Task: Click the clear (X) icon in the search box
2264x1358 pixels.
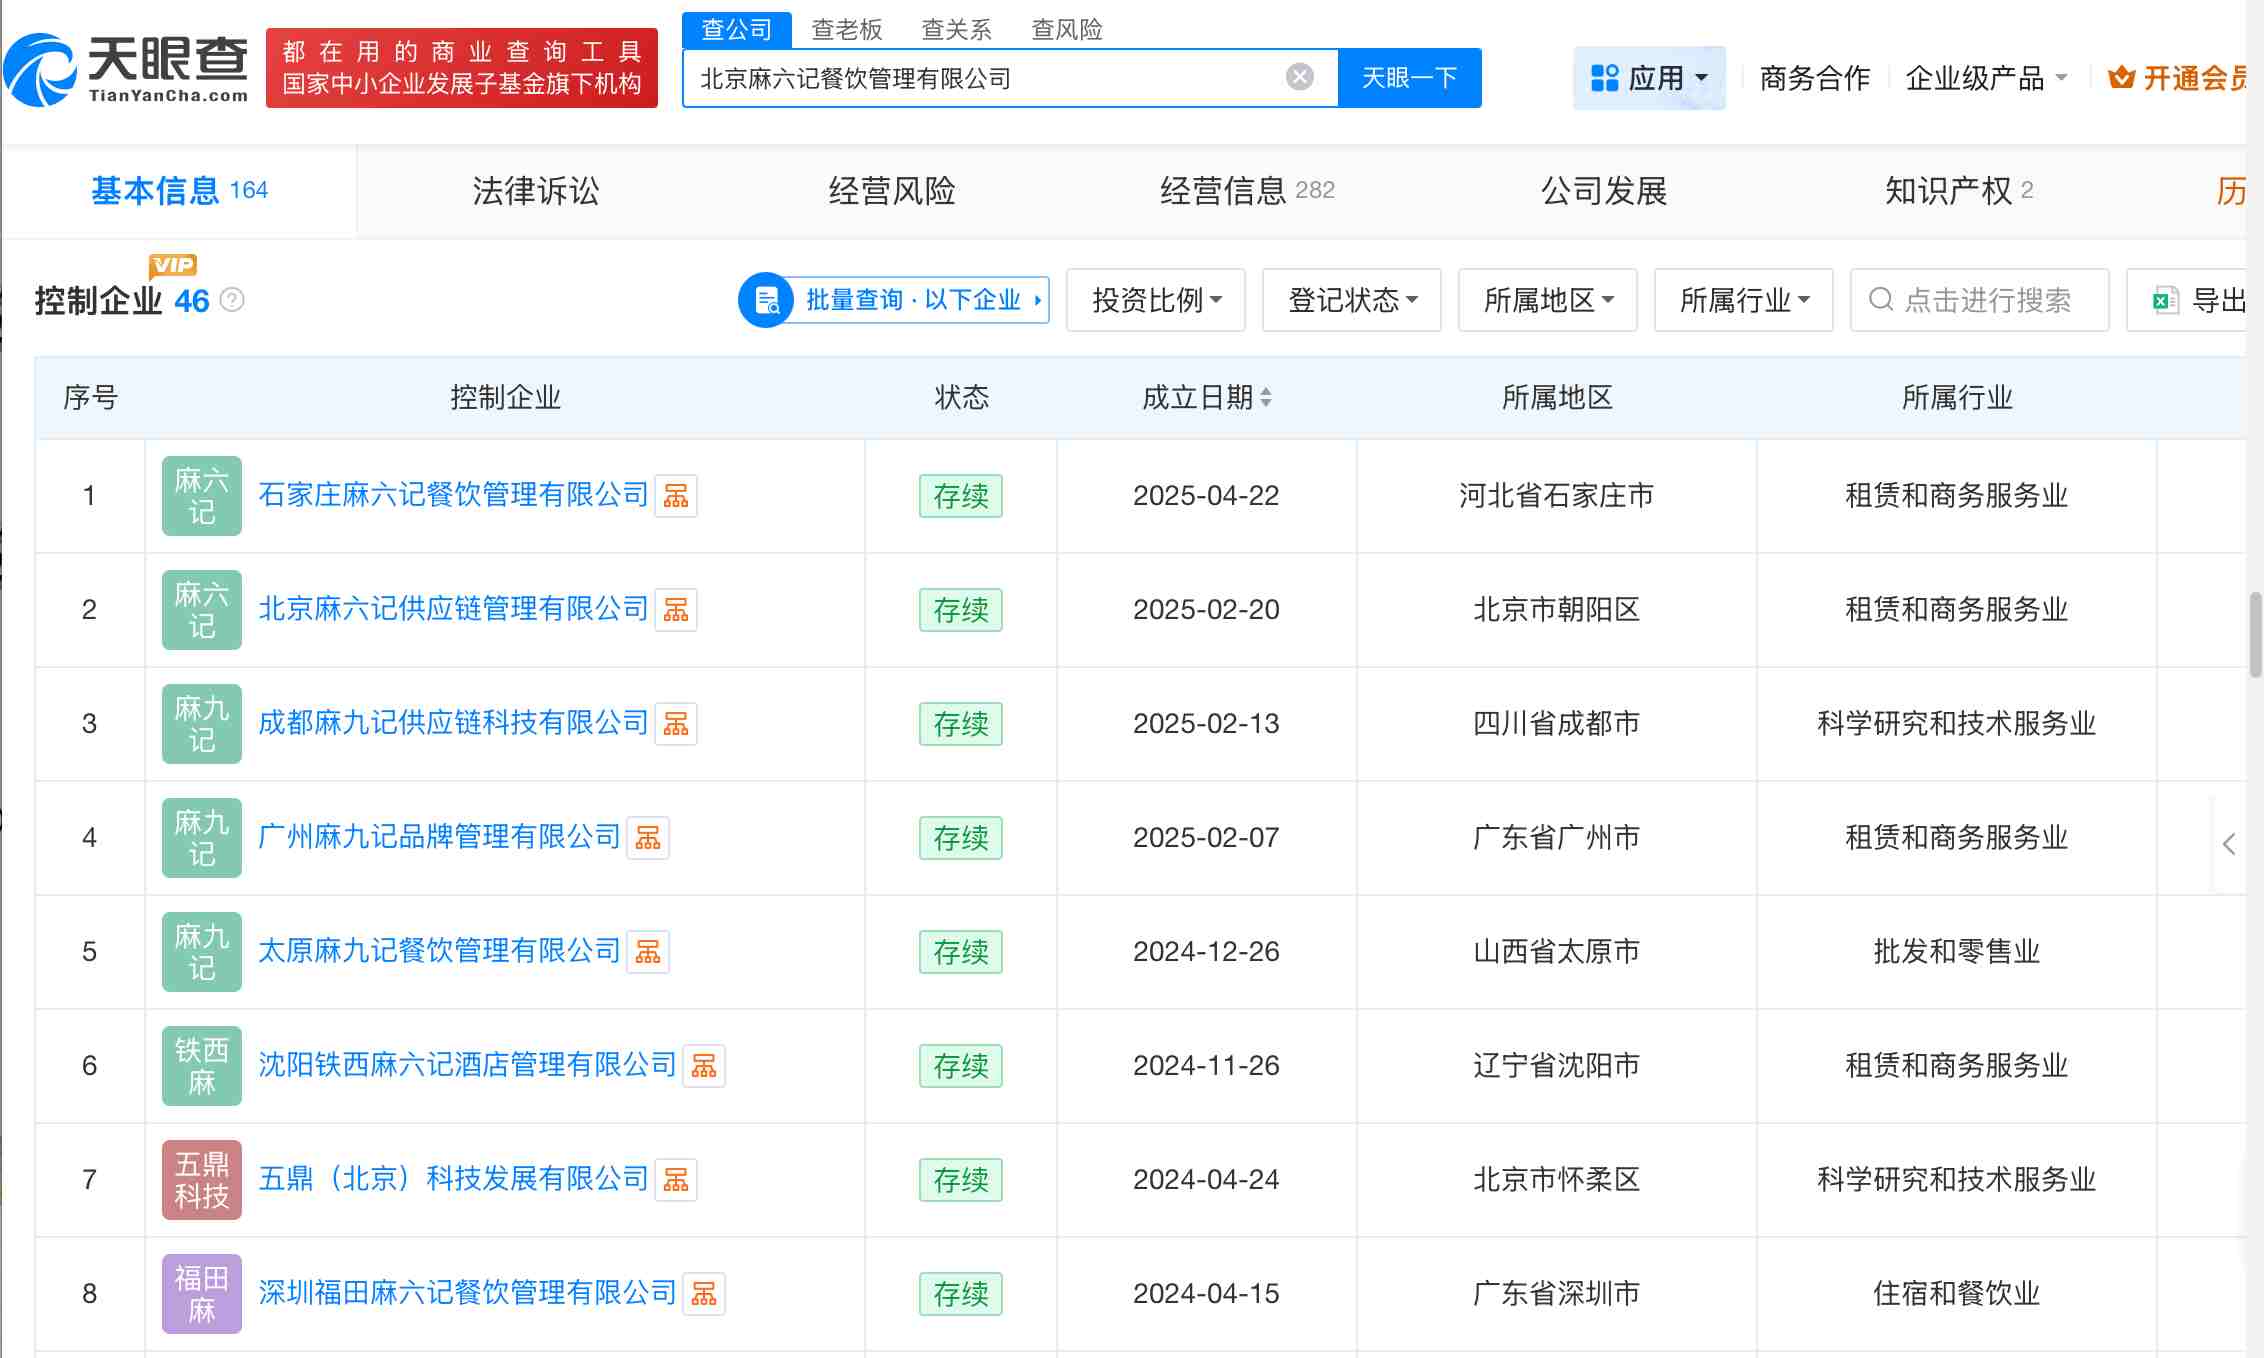Action: tap(1297, 77)
